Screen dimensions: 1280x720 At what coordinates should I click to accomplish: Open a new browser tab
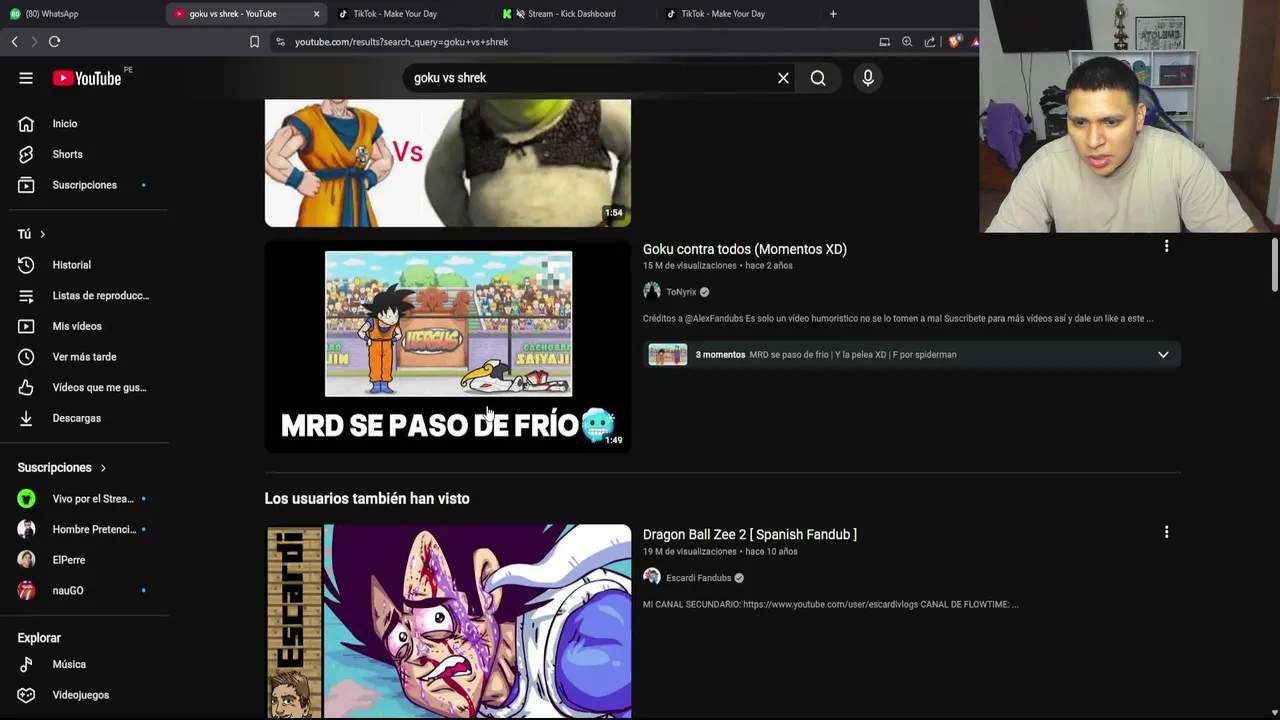click(x=833, y=14)
